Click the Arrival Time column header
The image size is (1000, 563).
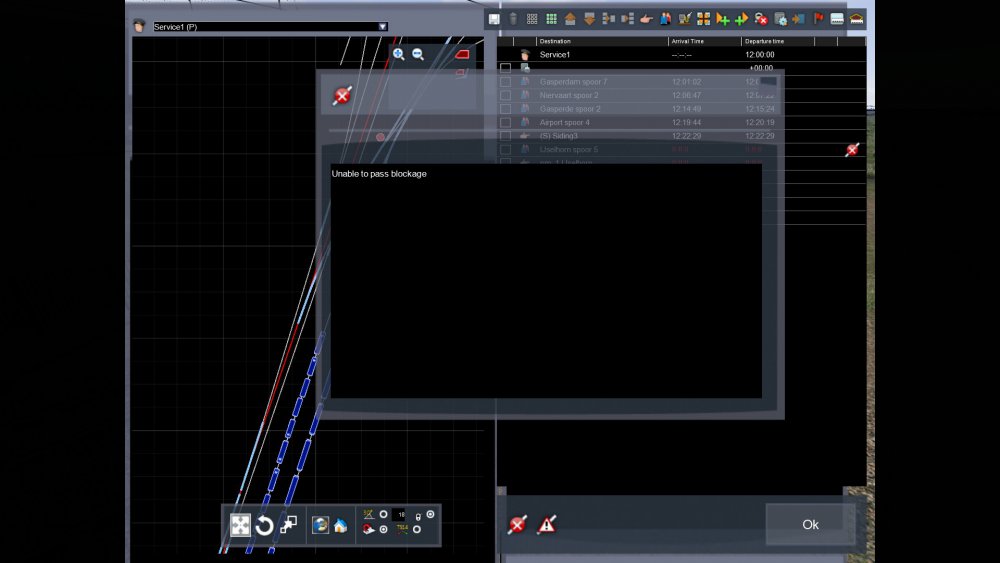point(704,41)
